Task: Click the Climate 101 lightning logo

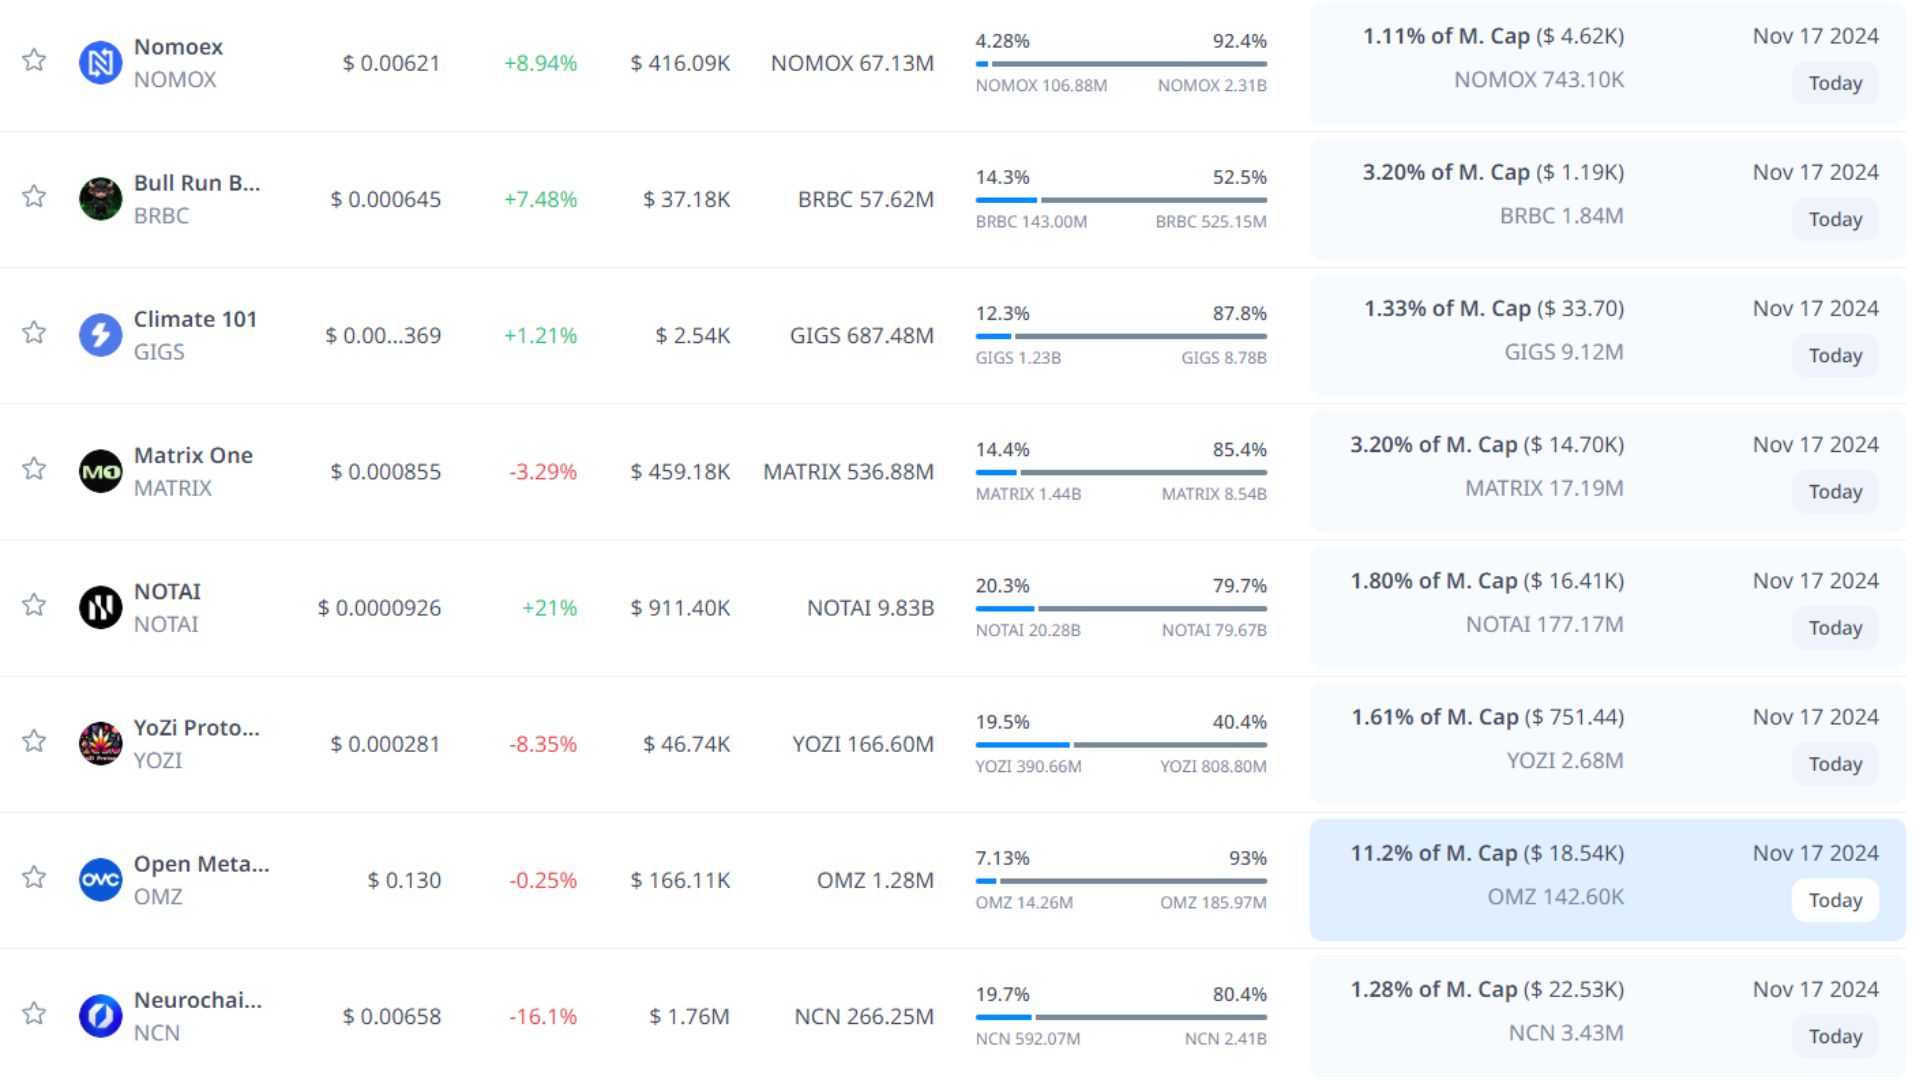Action: (100, 335)
